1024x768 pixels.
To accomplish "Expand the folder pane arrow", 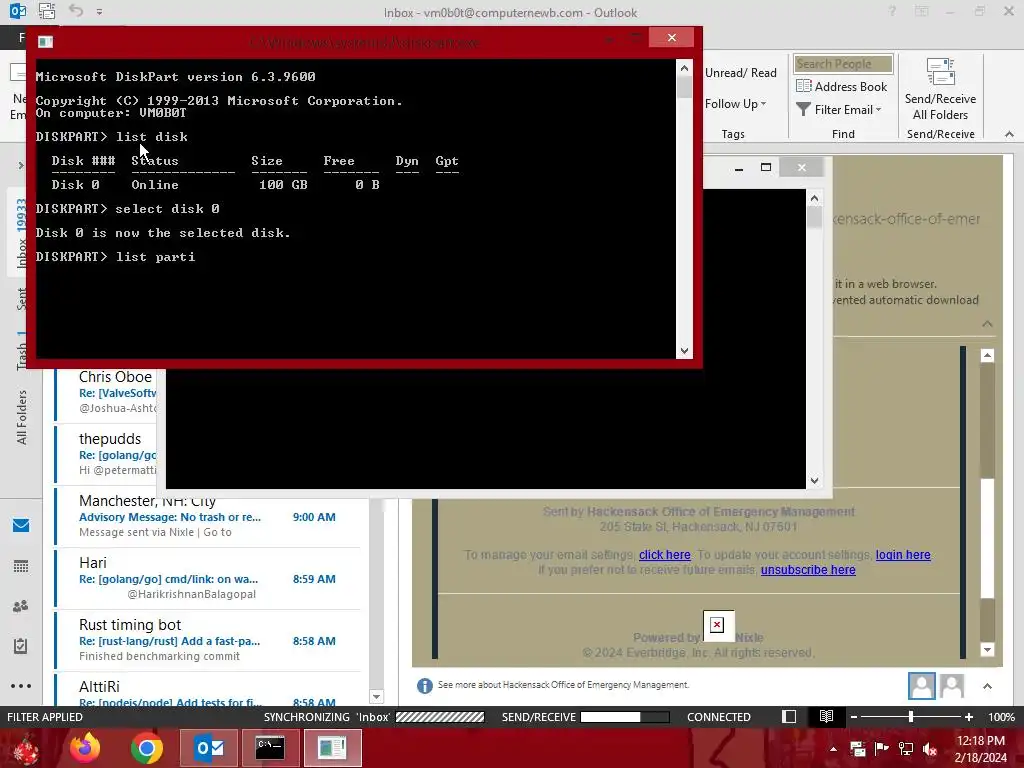I will click(21, 165).
